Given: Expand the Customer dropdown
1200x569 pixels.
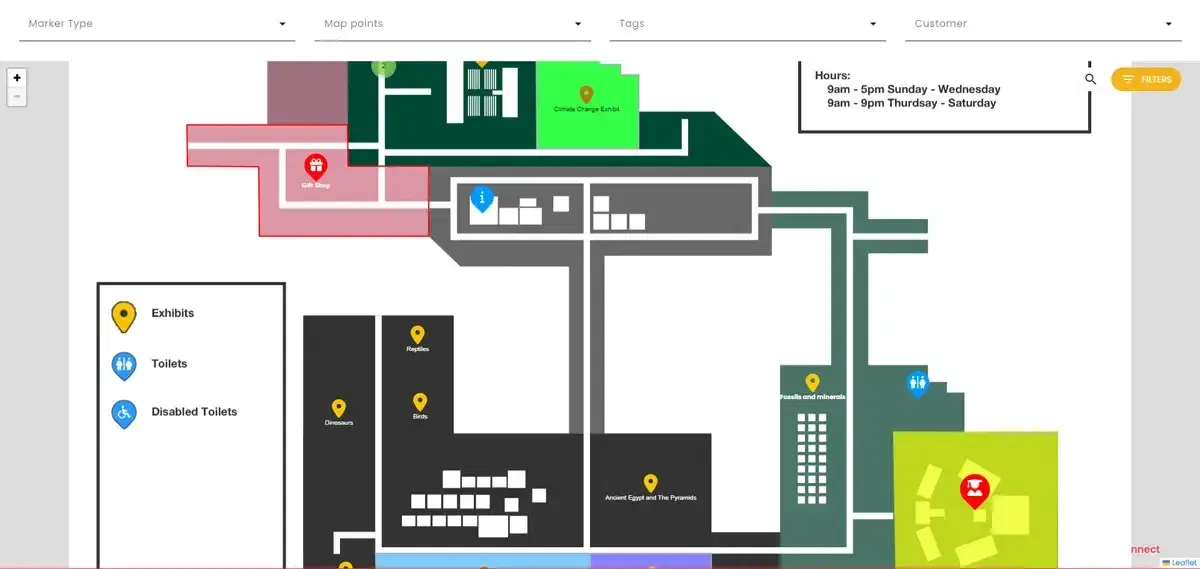Looking at the screenshot, I should tap(1042, 23).
